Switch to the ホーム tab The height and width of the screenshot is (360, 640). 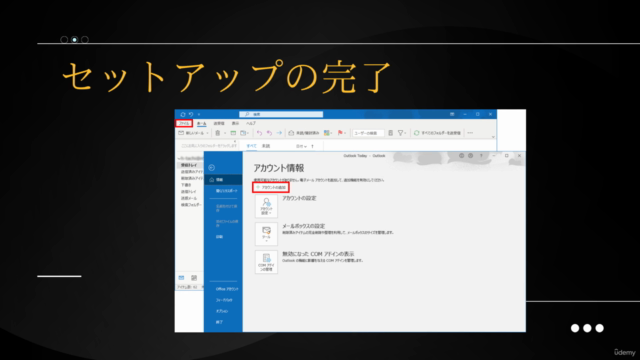click(x=202, y=123)
